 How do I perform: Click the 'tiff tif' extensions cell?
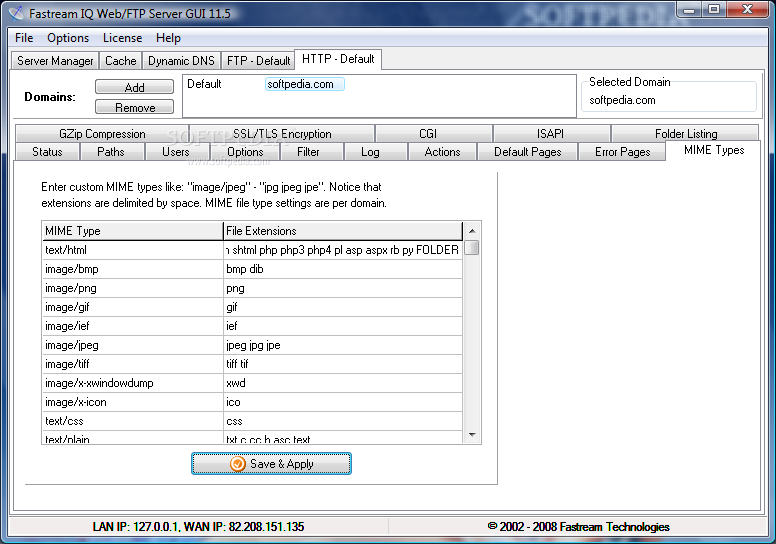(x=342, y=364)
